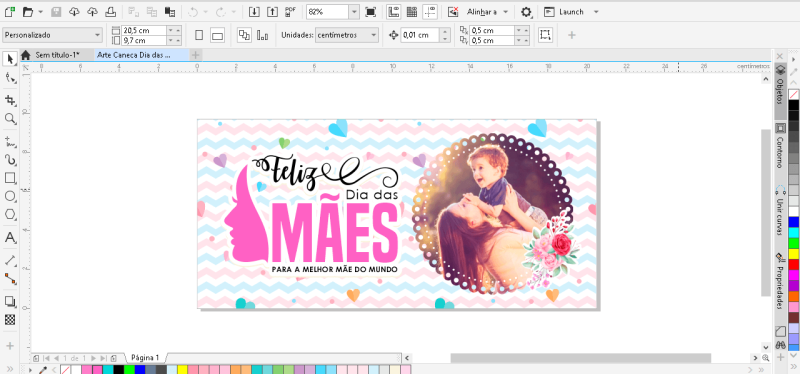This screenshot has width=800, height=374.
Task: Toggle the show rulers icon
Action: 393,11
